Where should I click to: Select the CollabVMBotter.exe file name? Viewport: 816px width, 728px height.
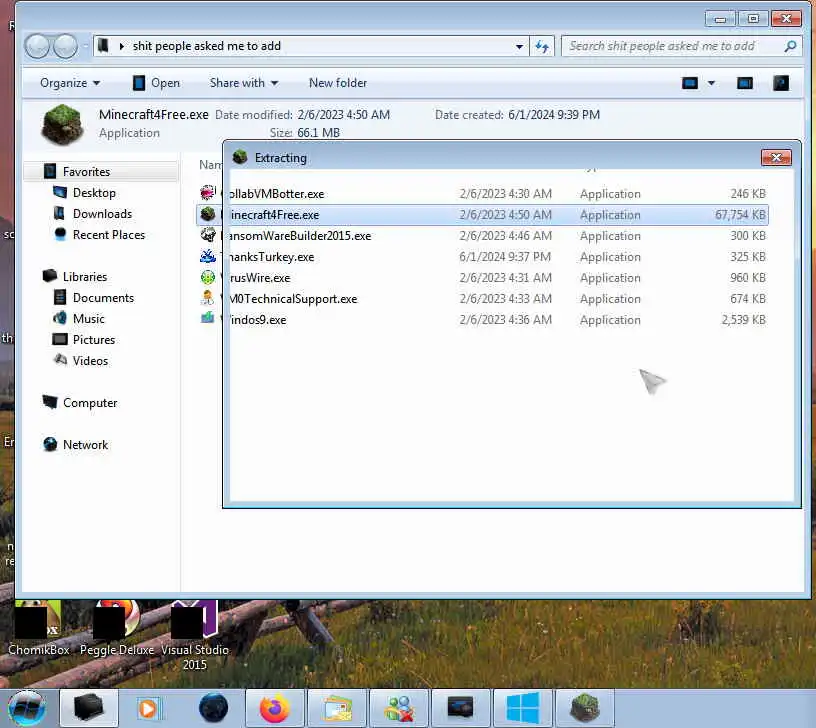276,194
